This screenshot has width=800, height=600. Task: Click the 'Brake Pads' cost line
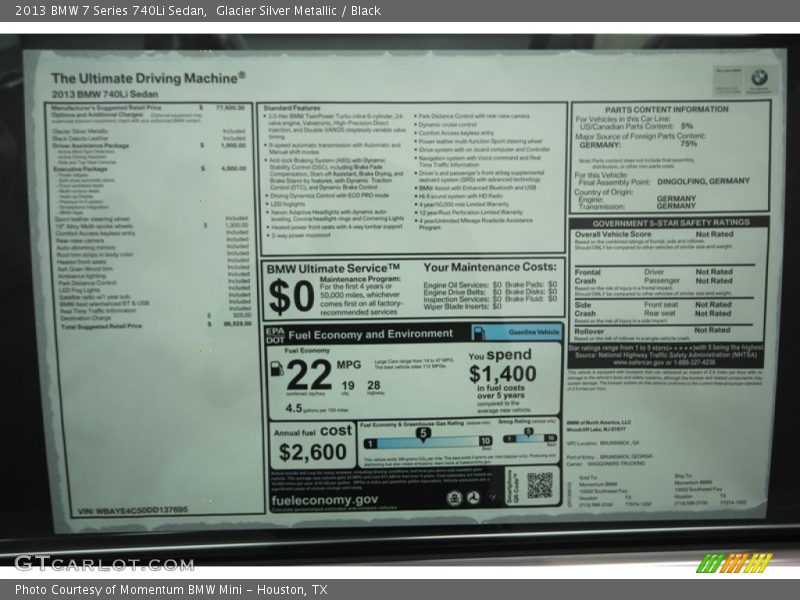point(531,284)
